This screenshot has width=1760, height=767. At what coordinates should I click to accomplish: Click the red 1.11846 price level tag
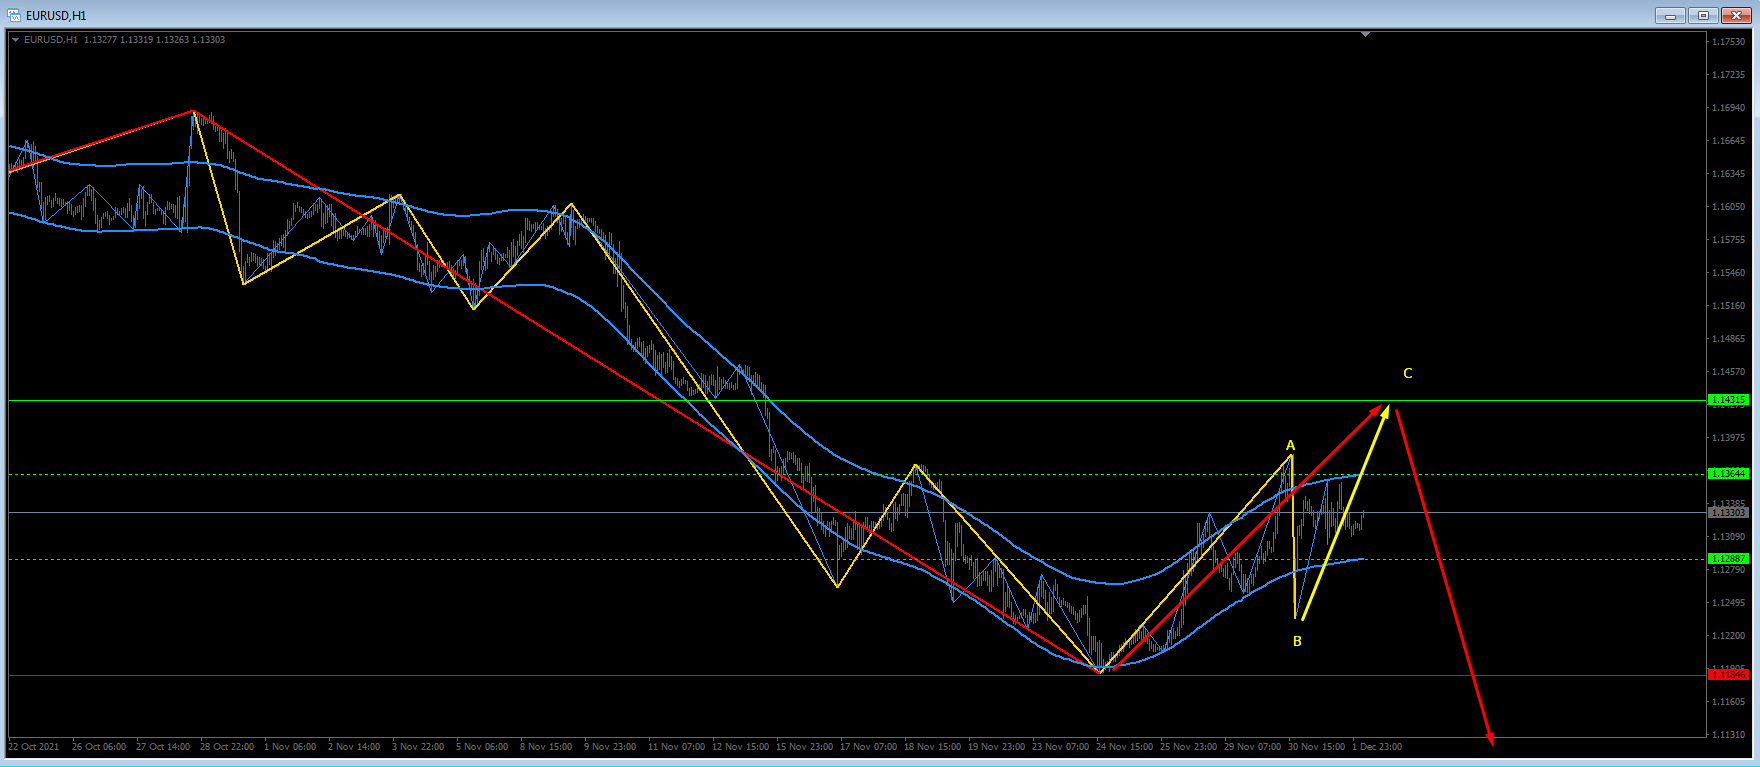point(1728,675)
